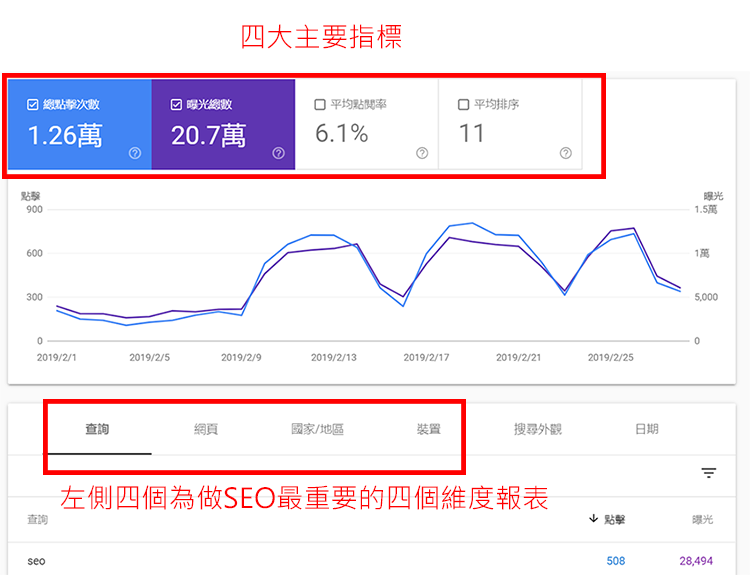
Task: Click the 2019/2/25 date label on chart
Action: click(x=611, y=357)
